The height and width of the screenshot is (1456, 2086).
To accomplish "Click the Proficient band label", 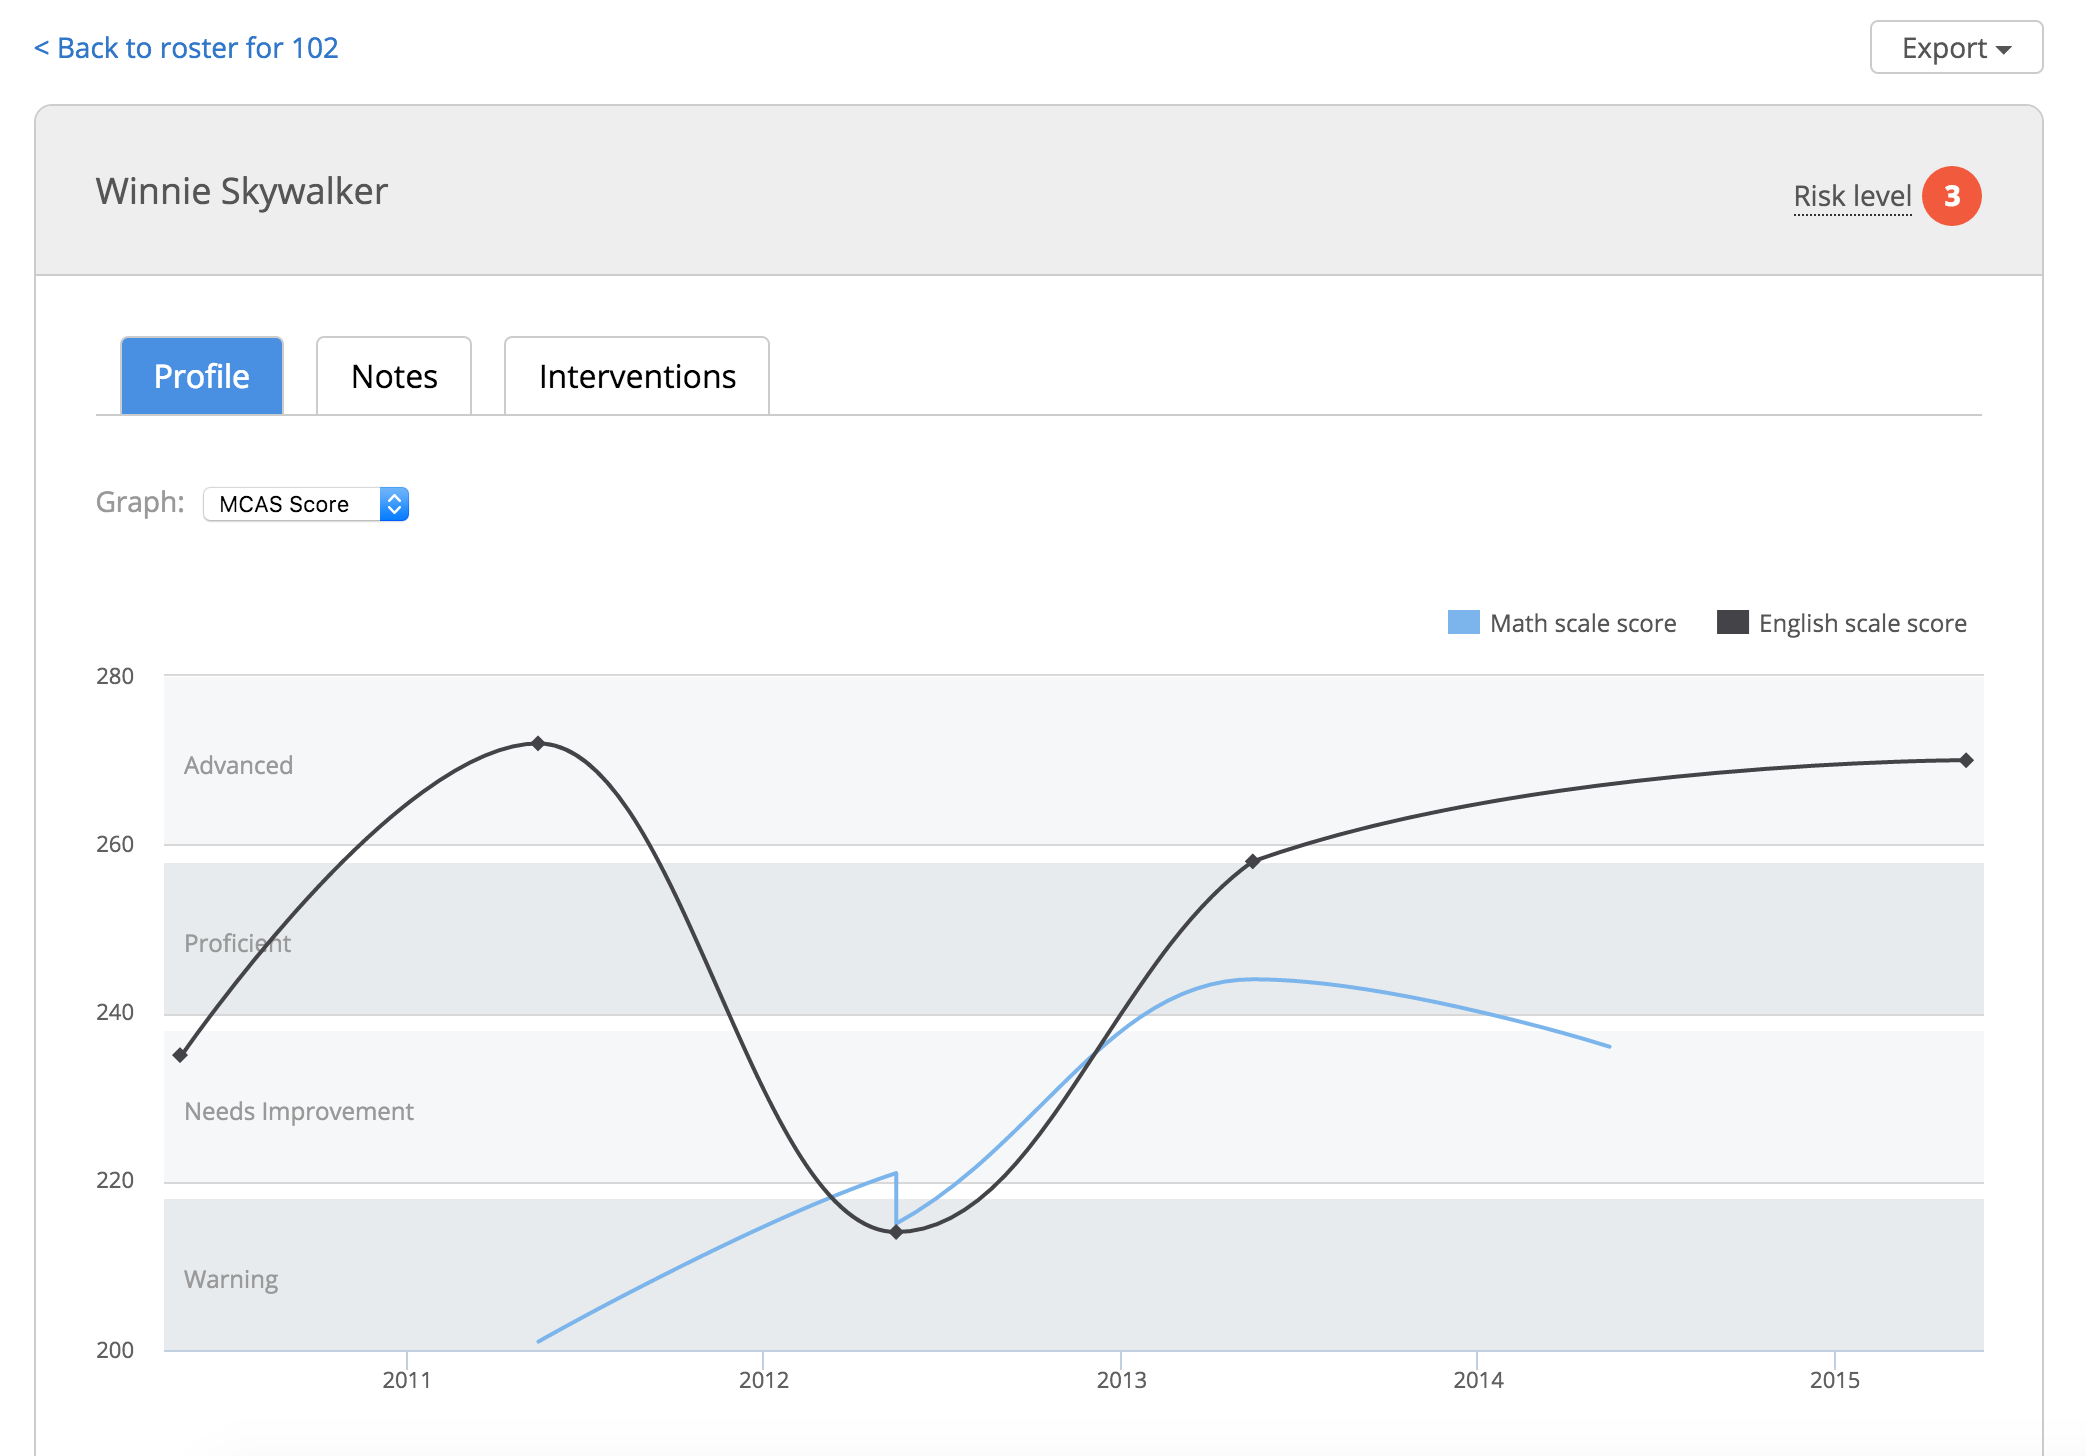I will (x=238, y=943).
